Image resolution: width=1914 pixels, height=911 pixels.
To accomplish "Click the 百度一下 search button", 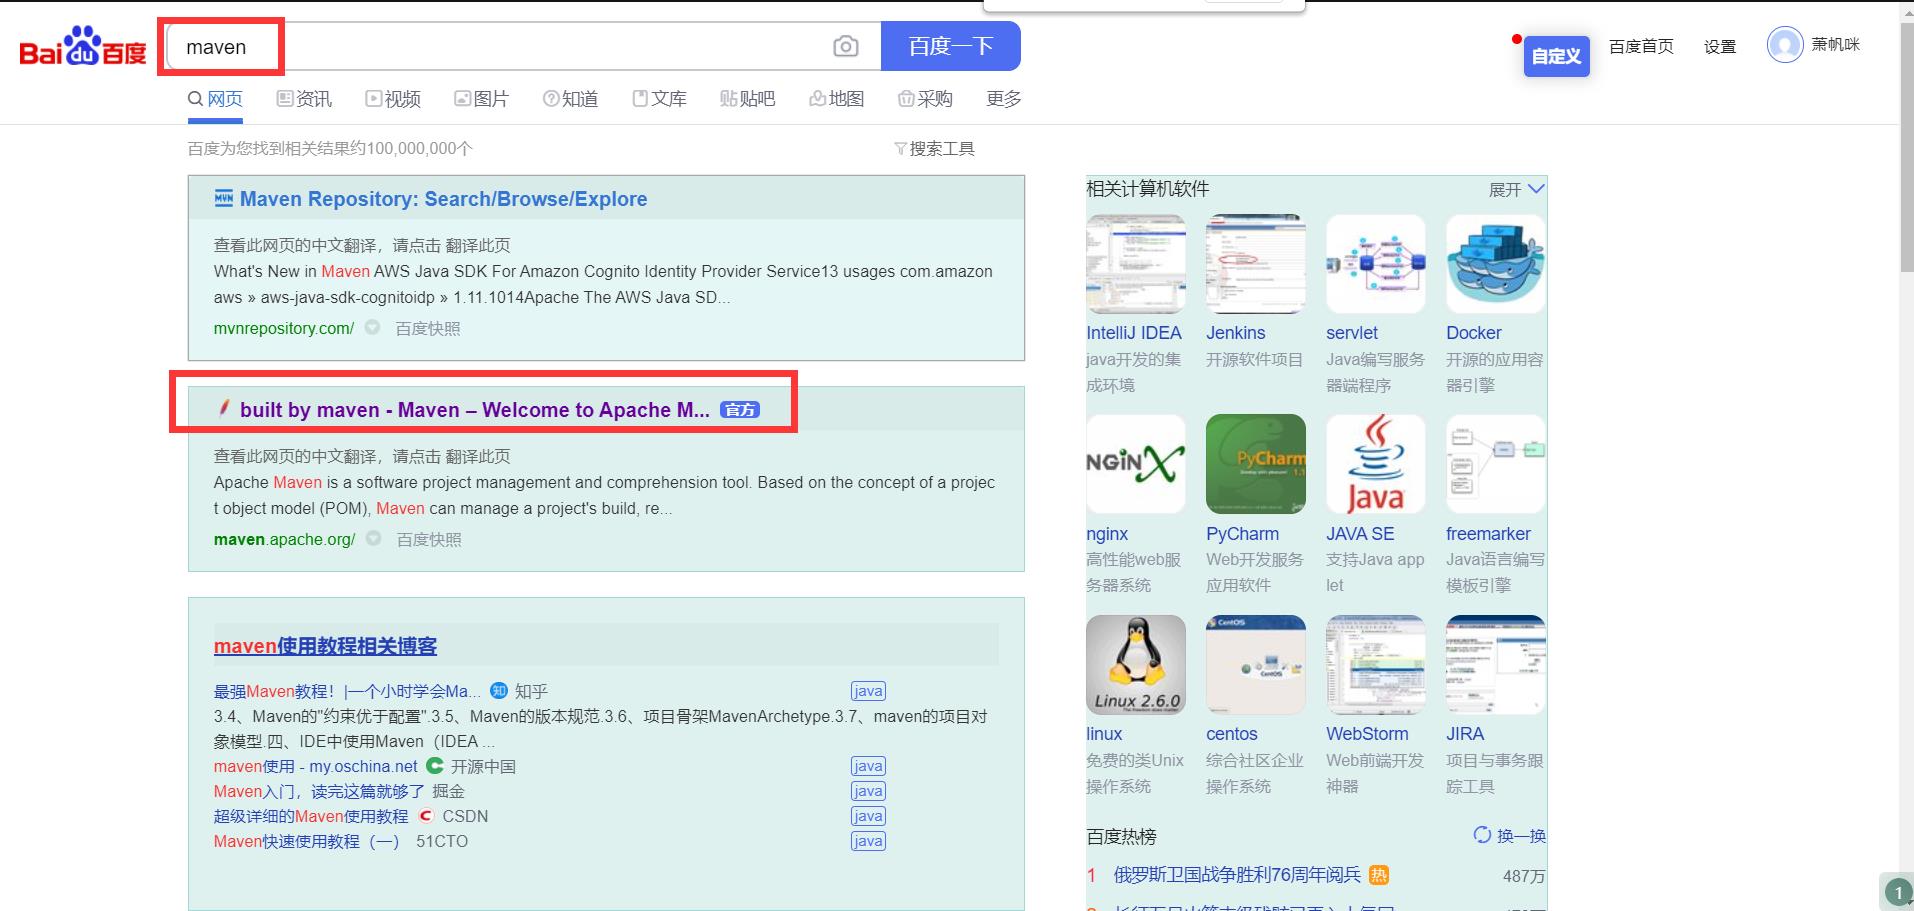I will 951,46.
